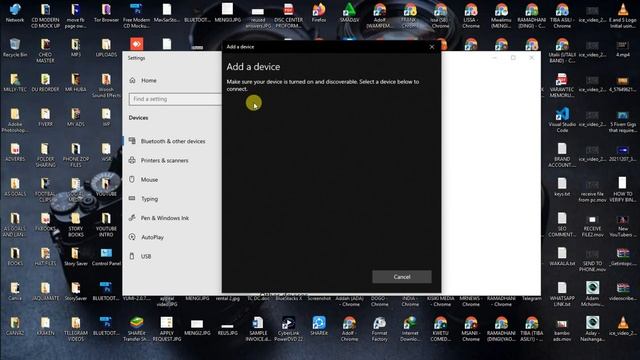Select the UPLOADS folder on desktop
Viewport: 640px width, 360px height.
point(106,47)
